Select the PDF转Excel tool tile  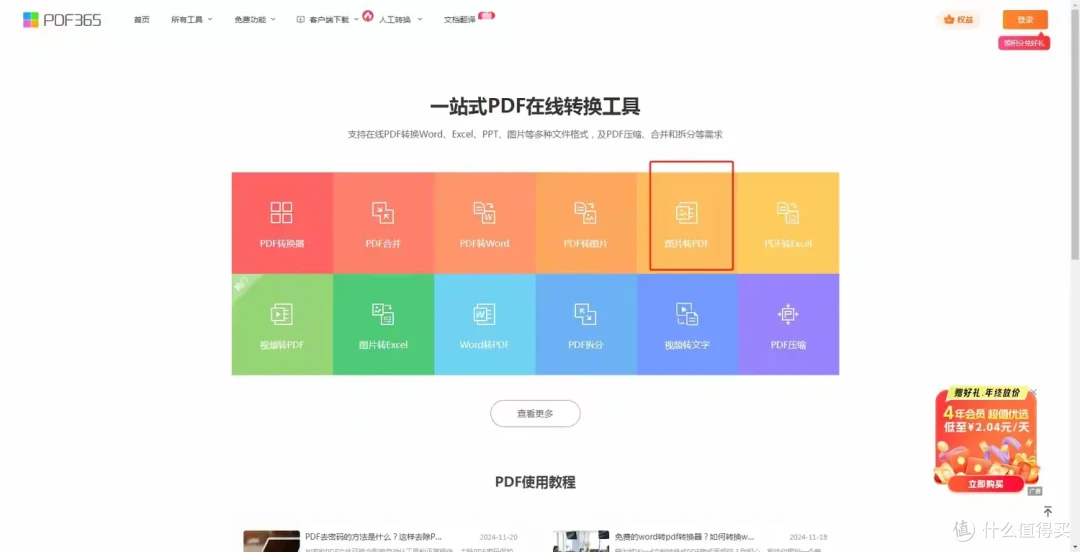pyautogui.click(x=789, y=223)
